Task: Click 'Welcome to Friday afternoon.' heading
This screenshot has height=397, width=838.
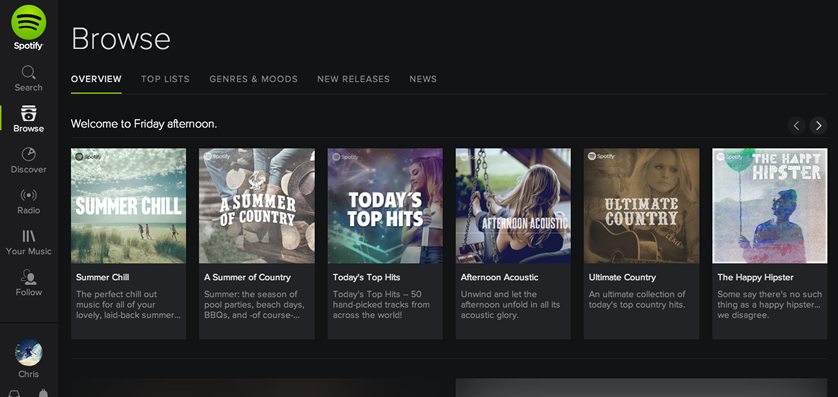Action: [144, 124]
